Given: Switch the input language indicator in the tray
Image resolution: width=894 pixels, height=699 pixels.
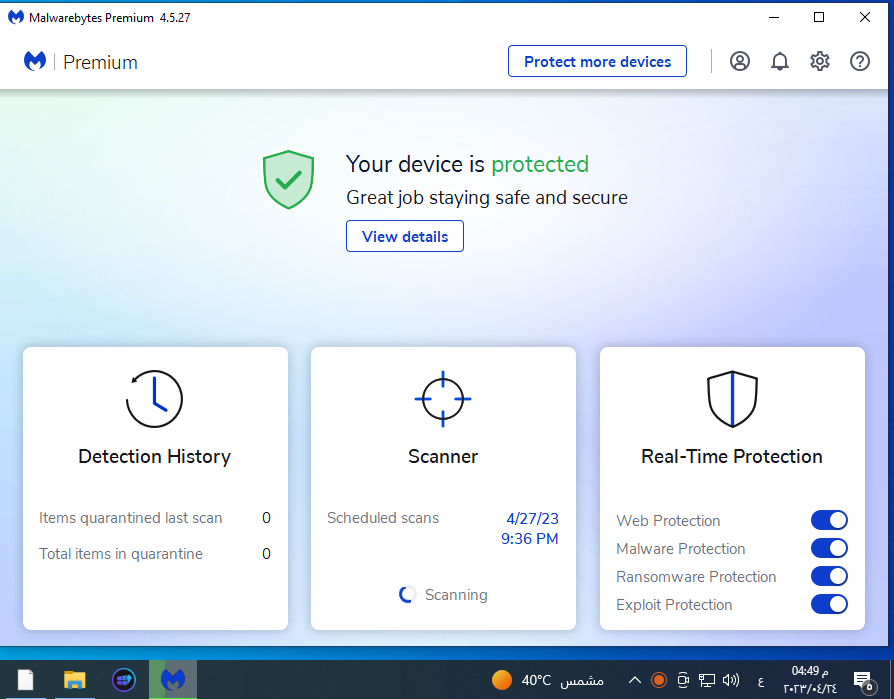Looking at the screenshot, I should (x=761, y=681).
